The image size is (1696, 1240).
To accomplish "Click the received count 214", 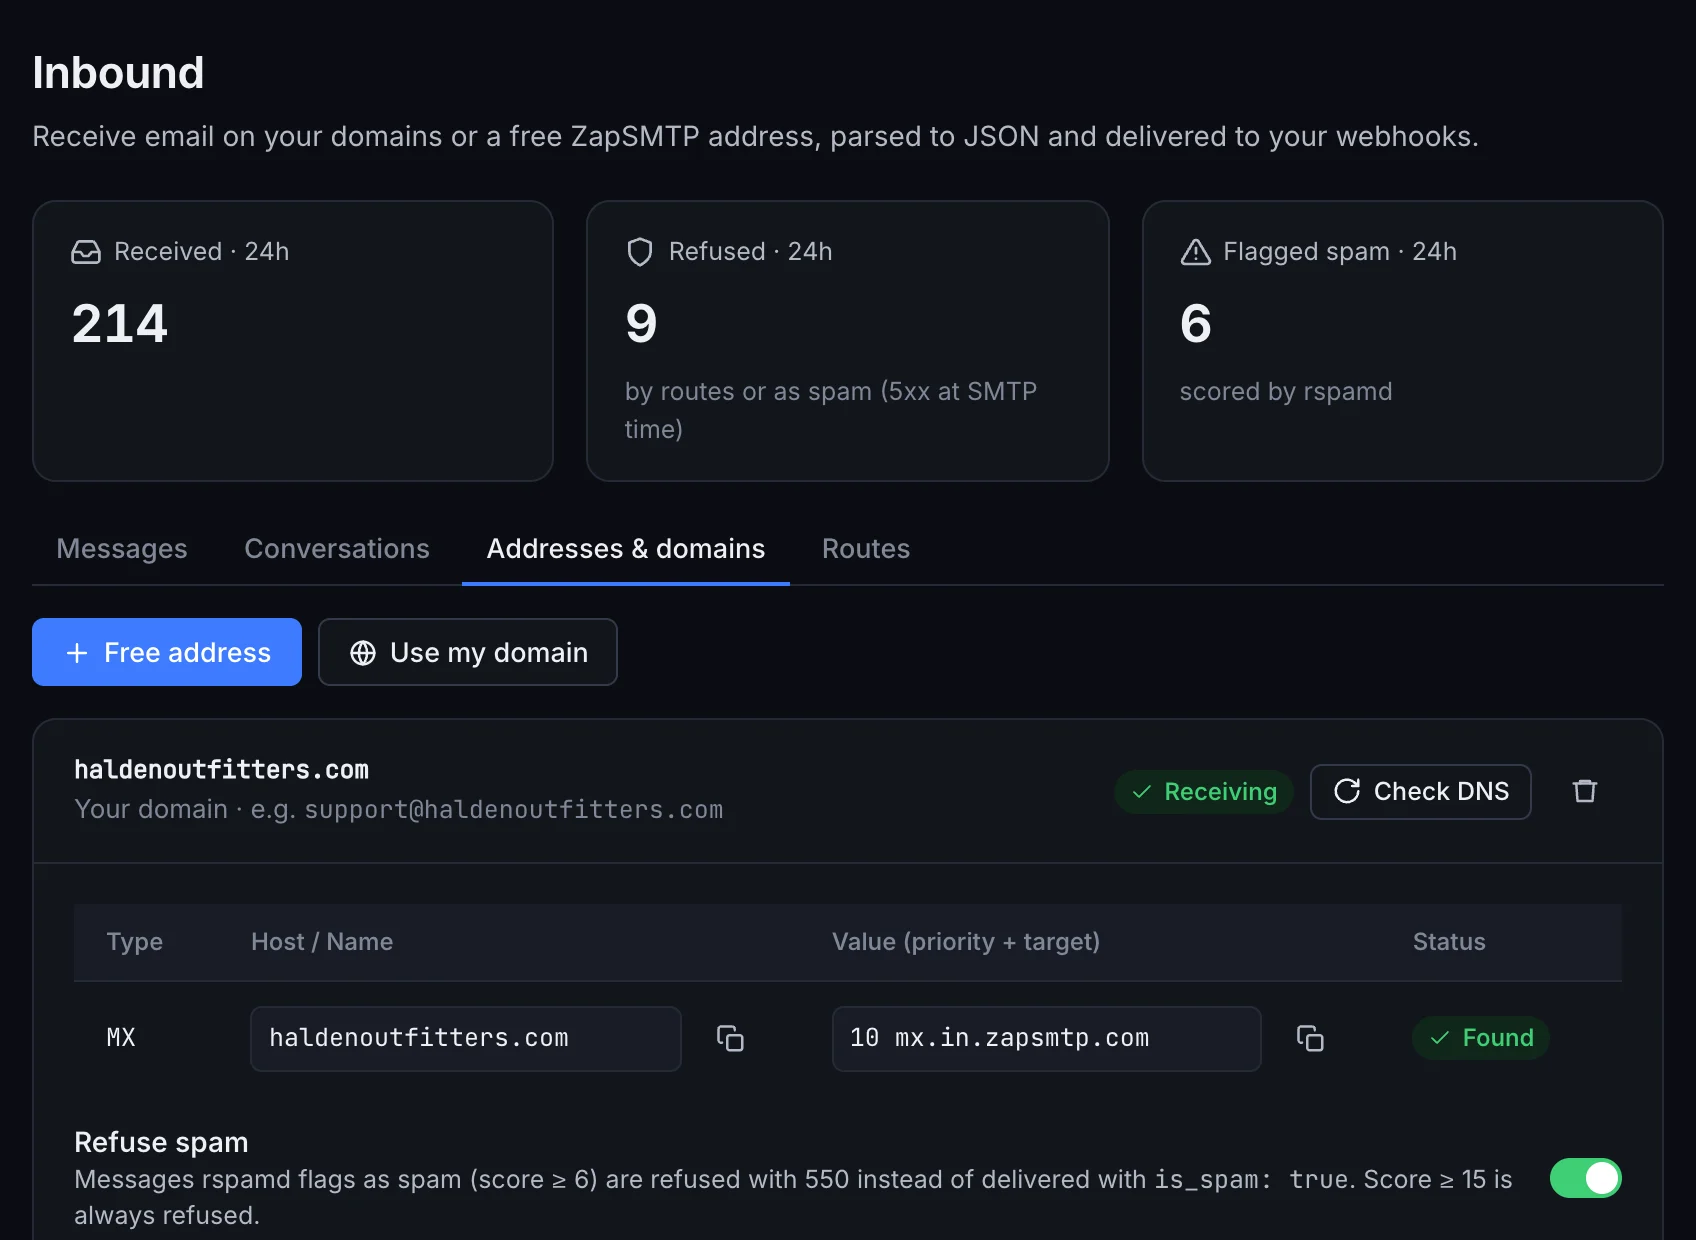I will [120, 324].
